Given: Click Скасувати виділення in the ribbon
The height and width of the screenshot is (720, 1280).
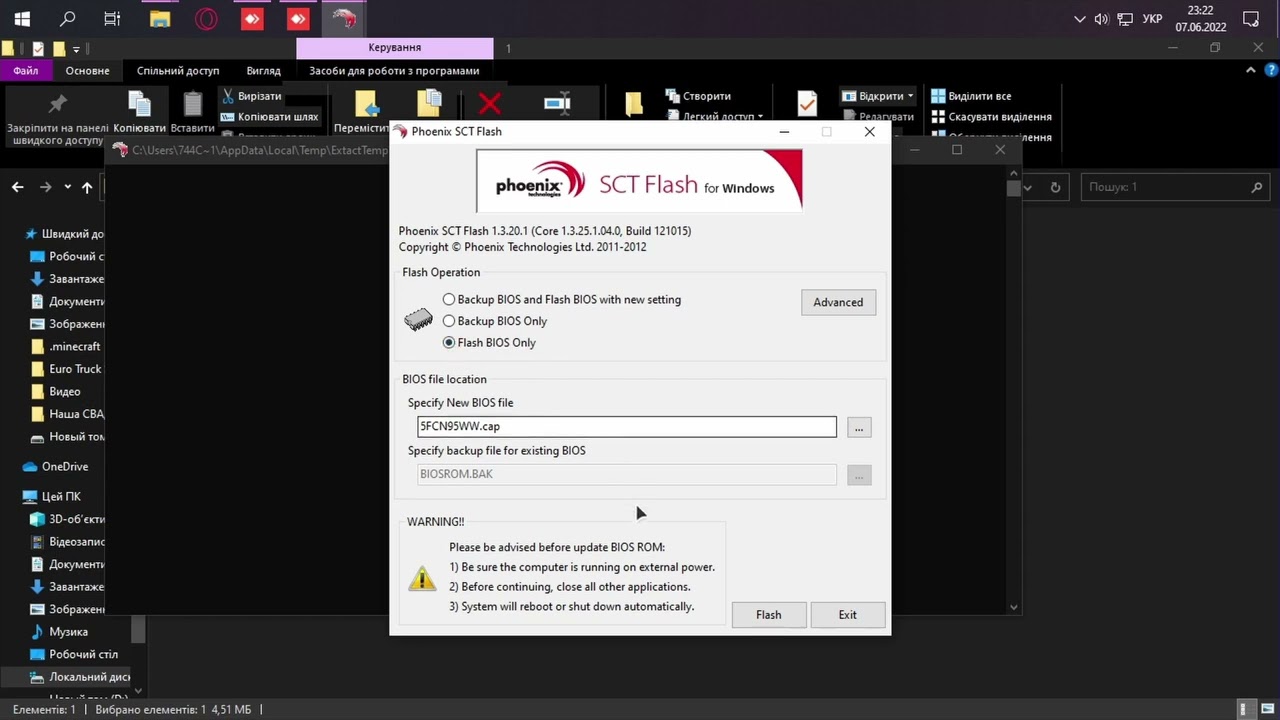Looking at the screenshot, I should (x=991, y=117).
